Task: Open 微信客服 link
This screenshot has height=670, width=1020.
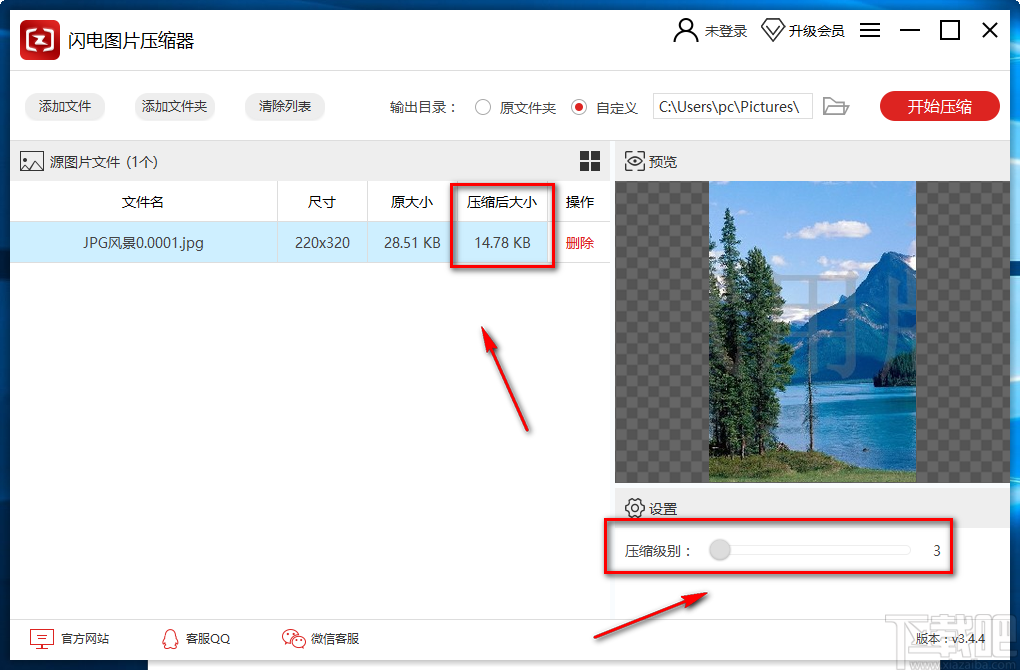Action: pyautogui.click(x=335, y=639)
